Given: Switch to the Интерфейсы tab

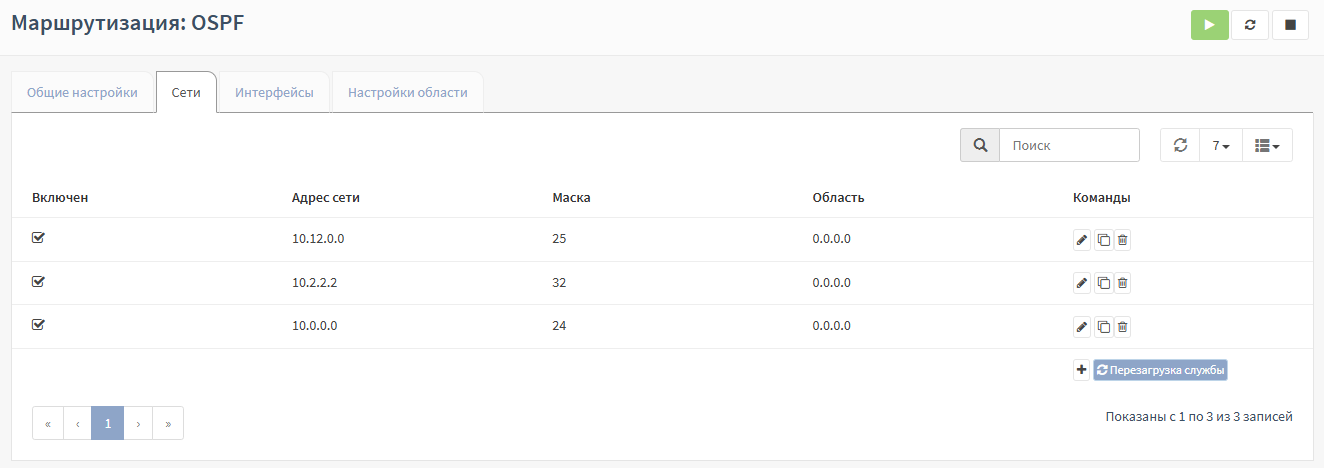Looking at the screenshot, I should 274,92.
